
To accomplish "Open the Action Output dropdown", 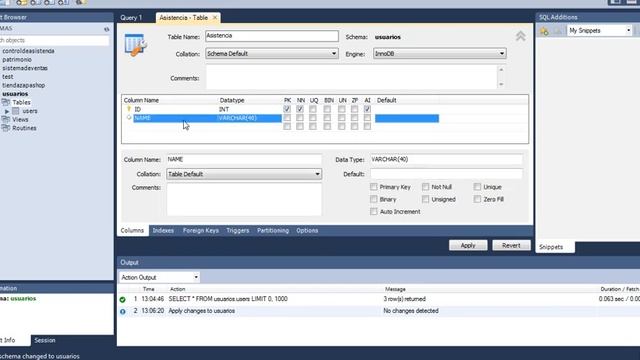I will tap(159, 278).
